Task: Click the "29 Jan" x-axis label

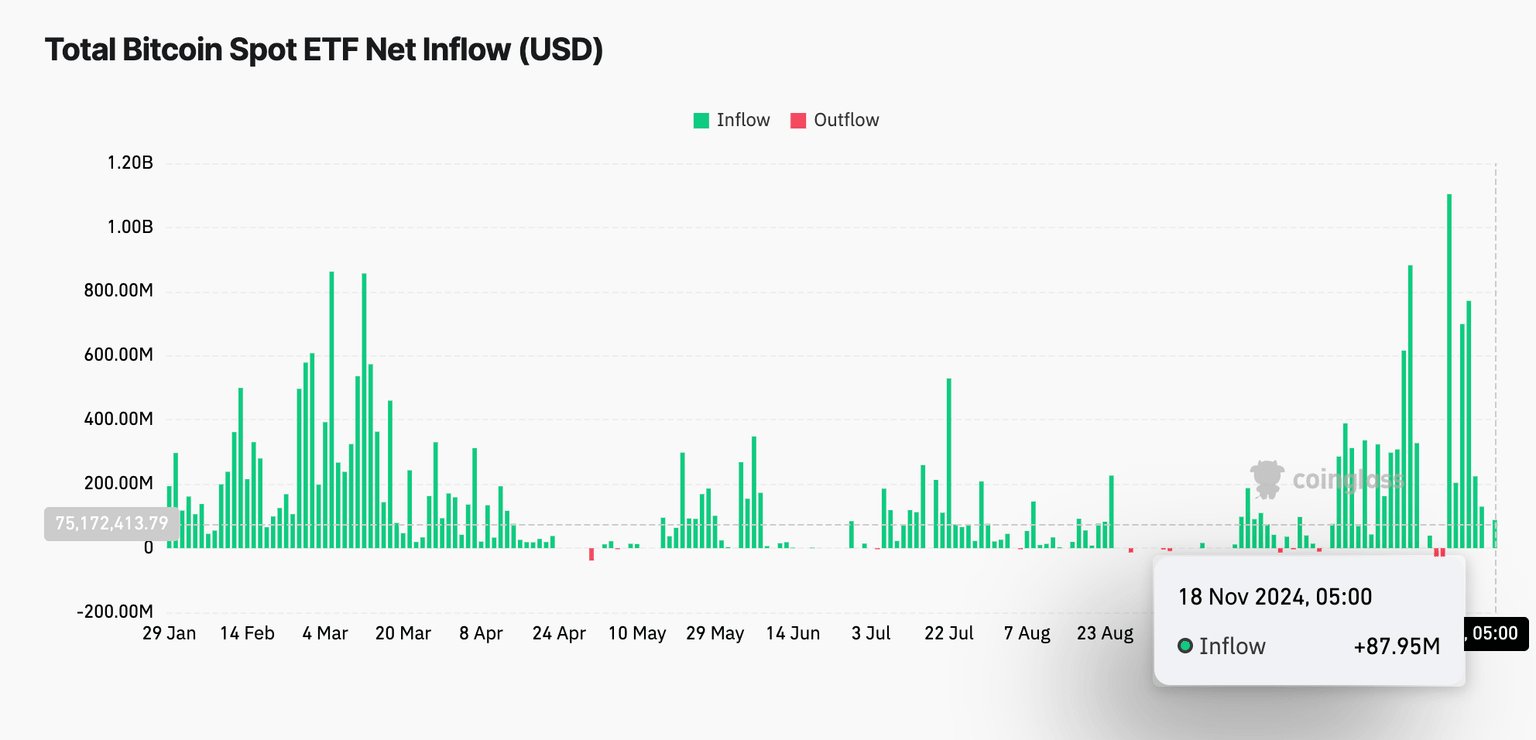Action: point(169,634)
